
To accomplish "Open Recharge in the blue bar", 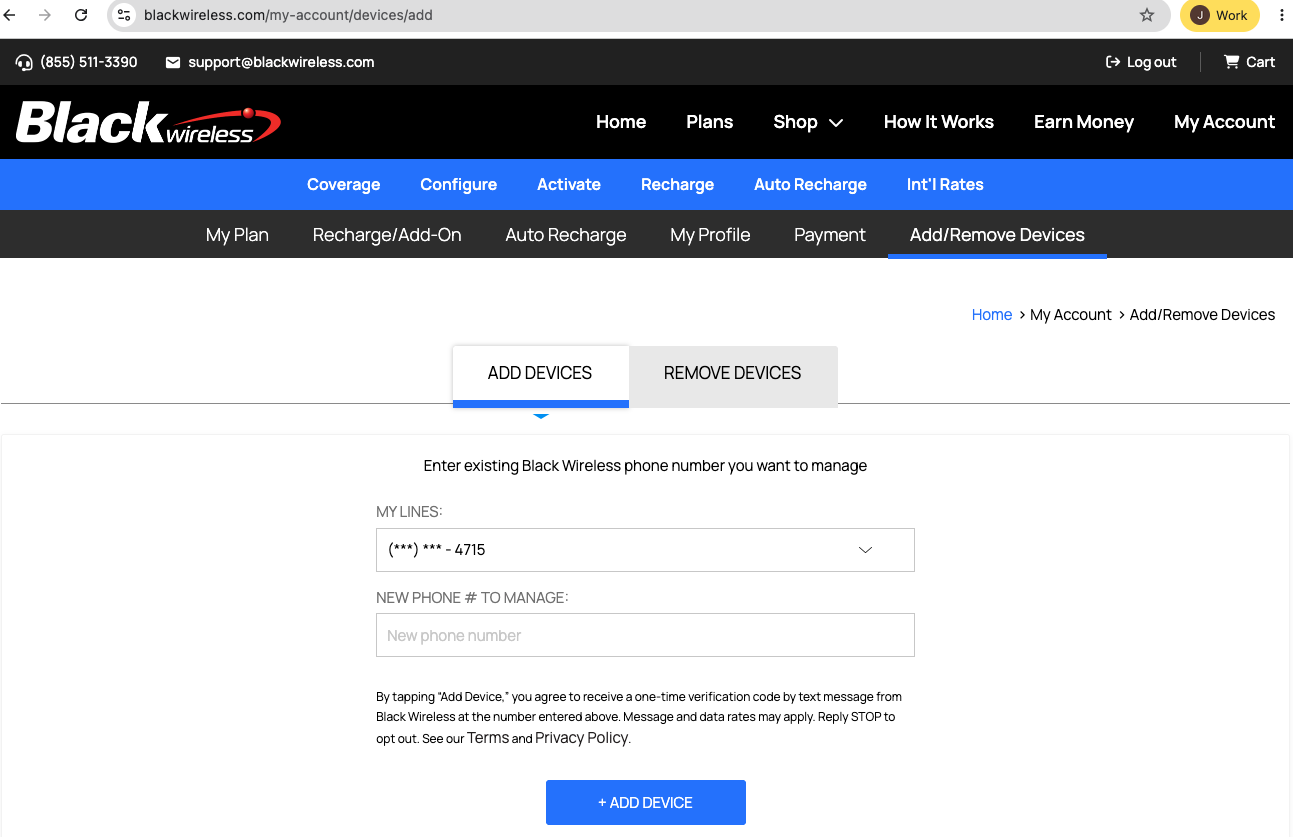I will click(x=678, y=184).
